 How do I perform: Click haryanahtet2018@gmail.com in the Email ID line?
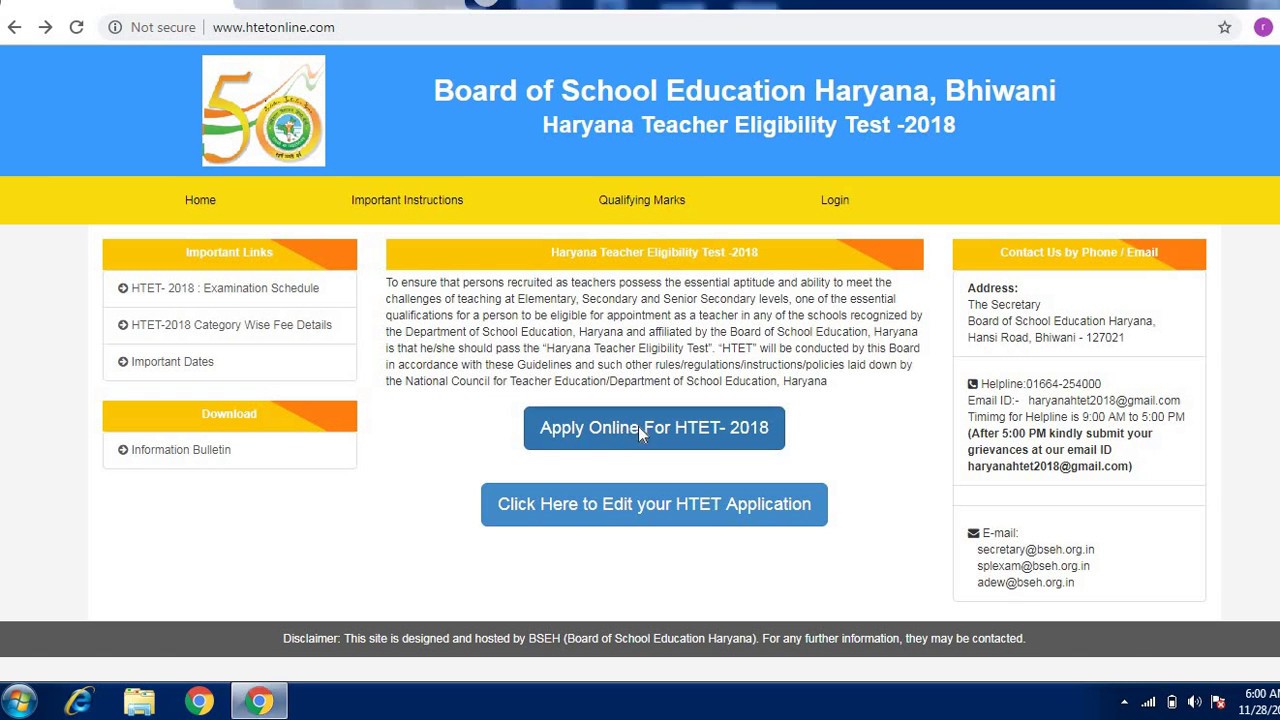(1104, 400)
